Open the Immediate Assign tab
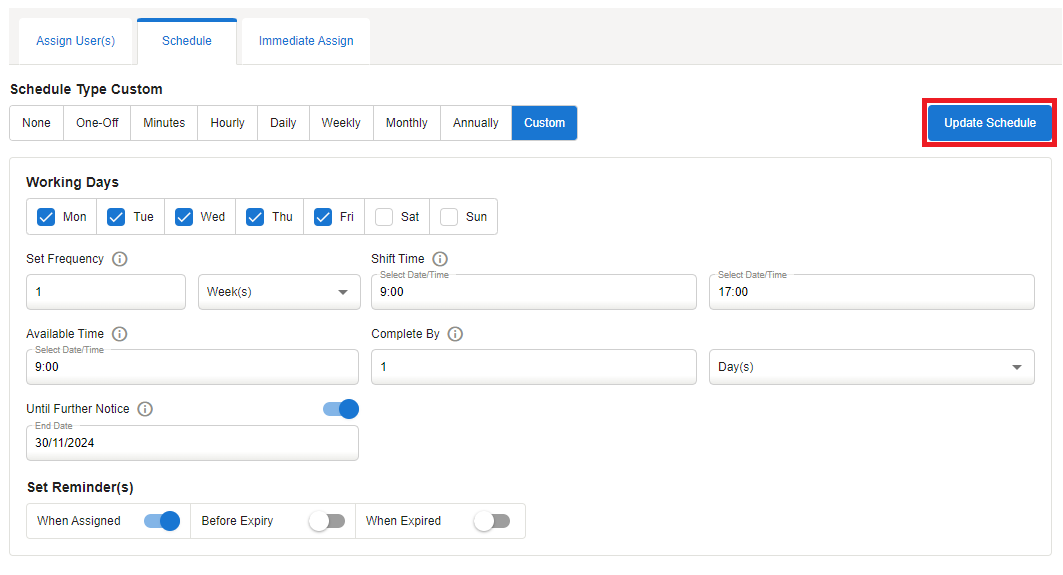 [306, 41]
